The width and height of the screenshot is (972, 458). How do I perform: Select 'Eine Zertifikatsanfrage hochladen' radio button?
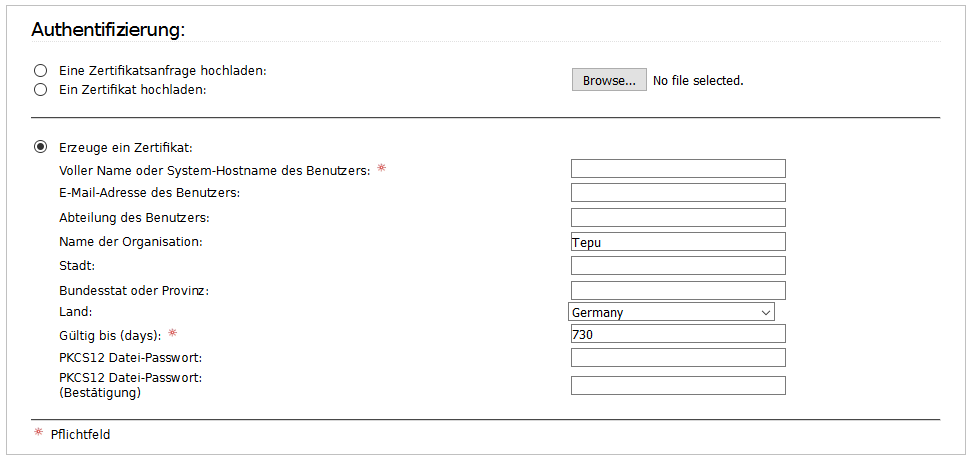coord(40,71)
